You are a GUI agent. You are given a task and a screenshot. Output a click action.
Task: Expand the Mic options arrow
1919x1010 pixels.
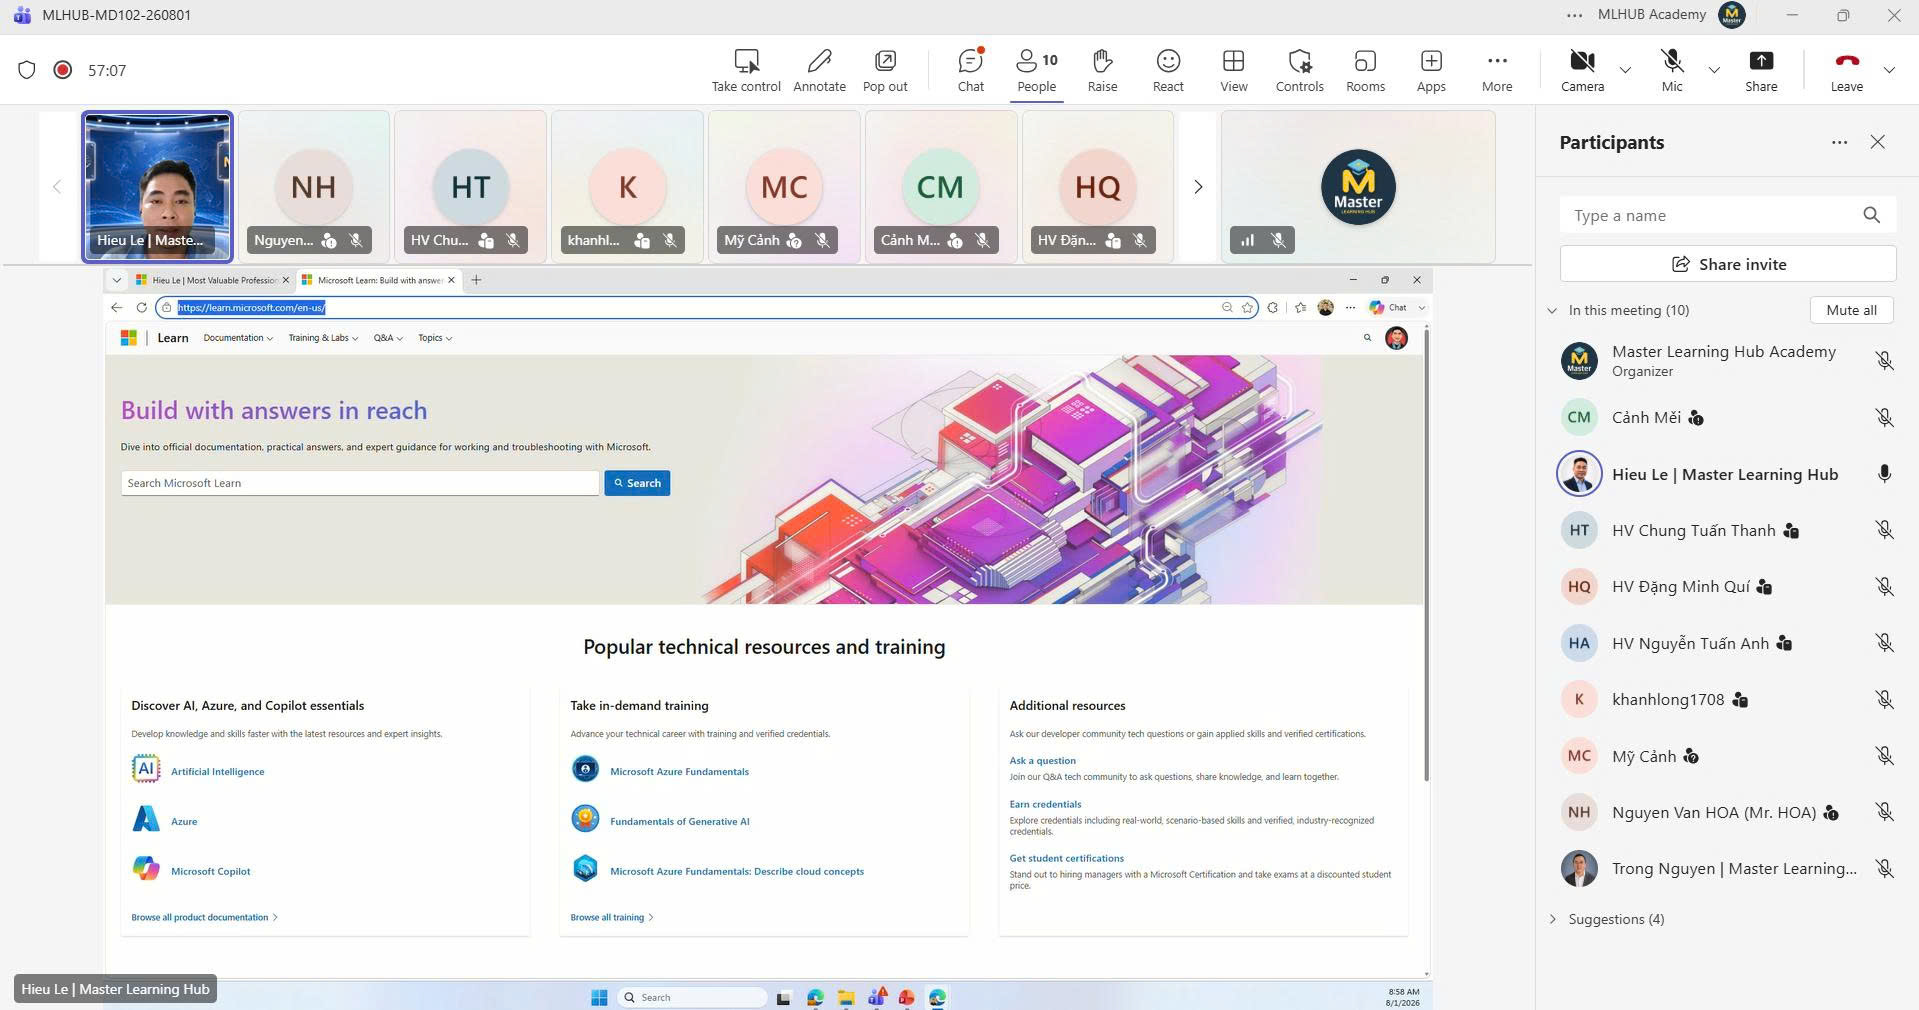click(1714, 70)
